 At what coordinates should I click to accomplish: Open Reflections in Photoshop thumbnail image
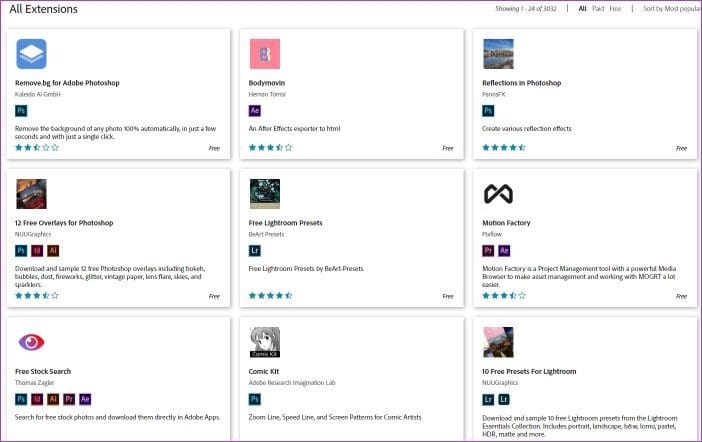498,54
